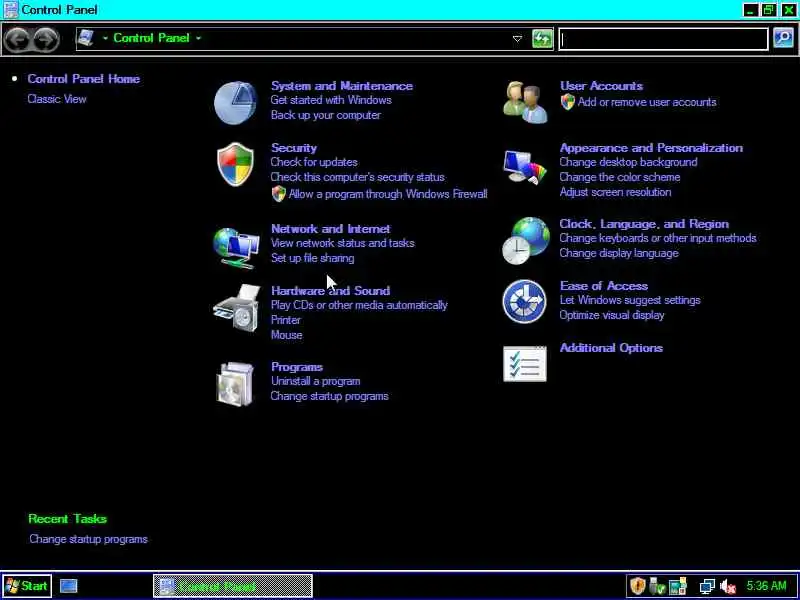The width and height of the screenshot is (800, 600).
Task: Click the Mouse link
Action: (287, 335)
